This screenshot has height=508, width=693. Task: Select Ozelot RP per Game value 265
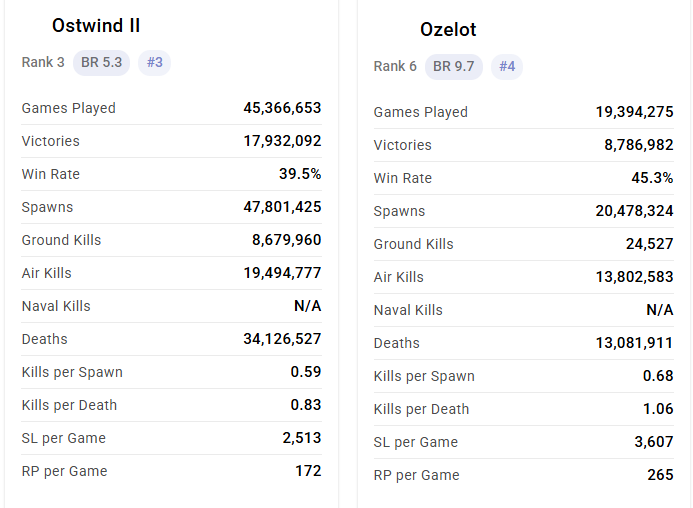click(x=660, y=475)
